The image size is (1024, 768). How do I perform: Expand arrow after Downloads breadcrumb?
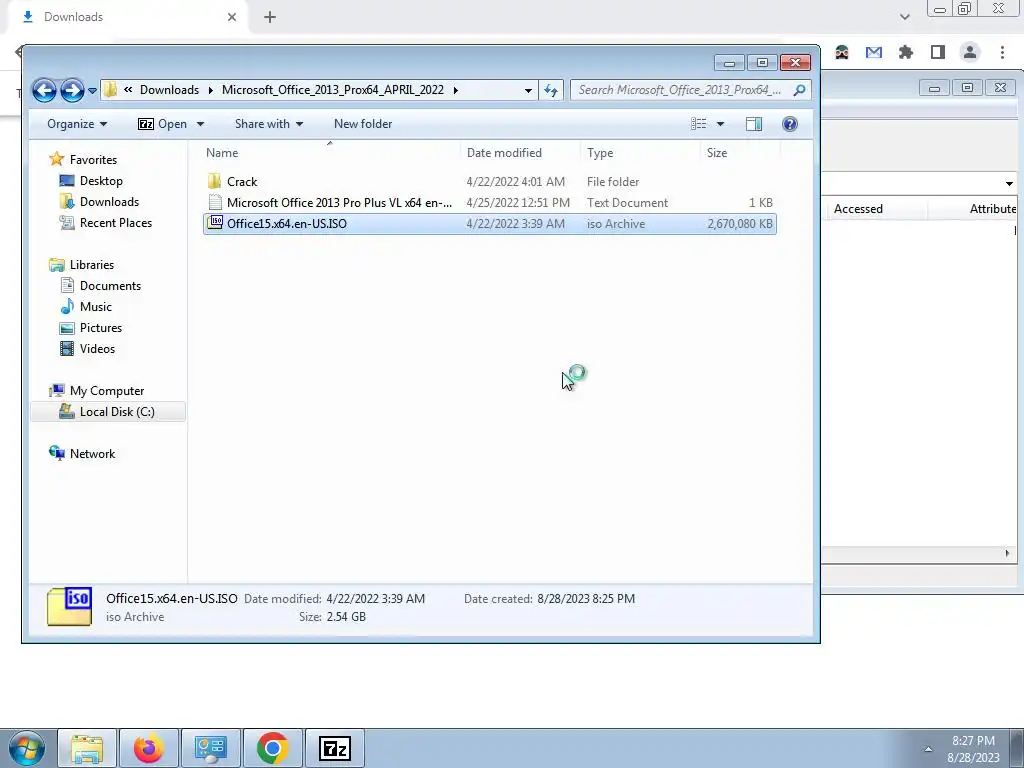click(210, 90)
